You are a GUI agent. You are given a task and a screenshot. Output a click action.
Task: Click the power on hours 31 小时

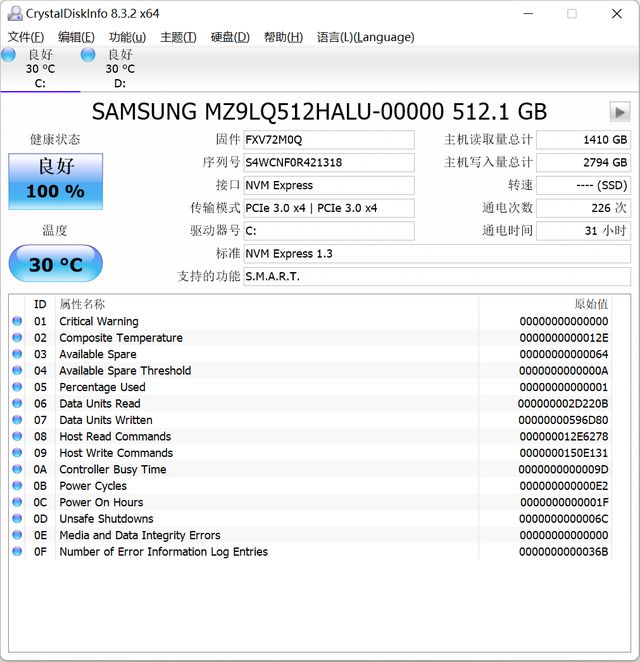coord(583,231)
